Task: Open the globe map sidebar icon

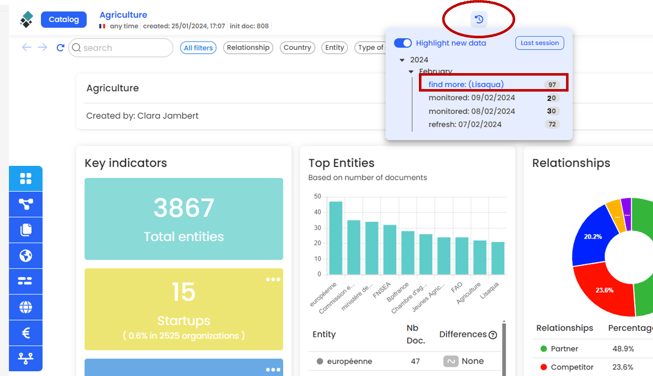Action: tap(26, 255)
